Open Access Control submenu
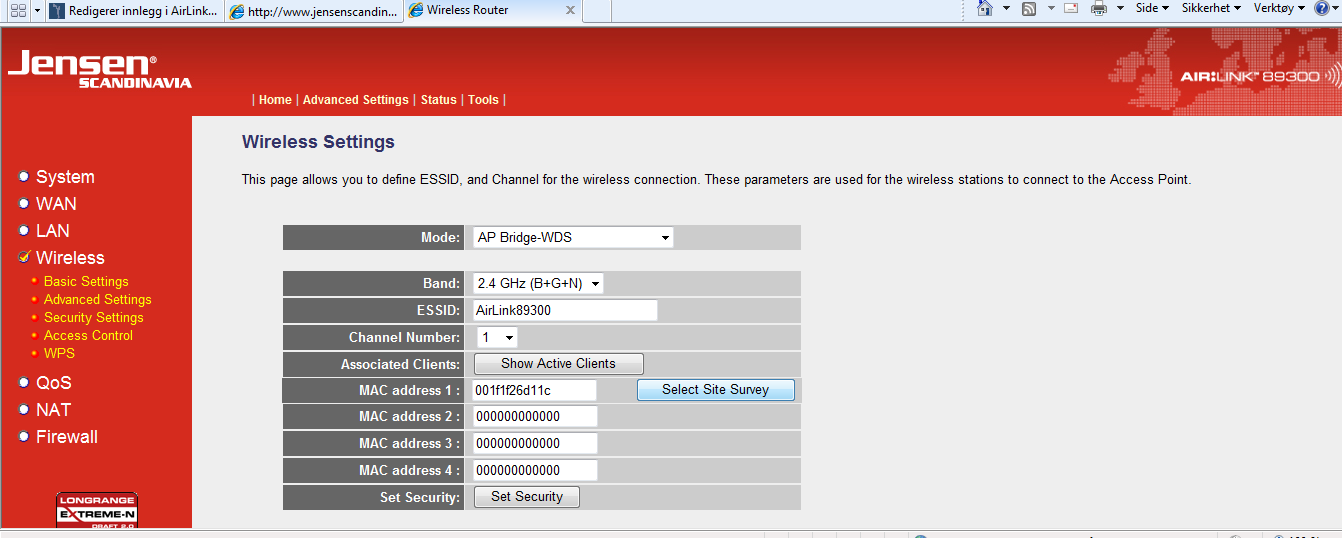The height and width of the screenshot is (538, 1342). 88,336
